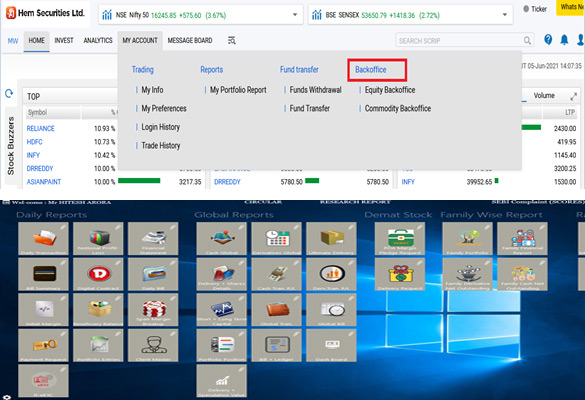Viewport: 585px width, 400px height.
Task: Open the Bill + Ledger tile
Action: [276, 345]
